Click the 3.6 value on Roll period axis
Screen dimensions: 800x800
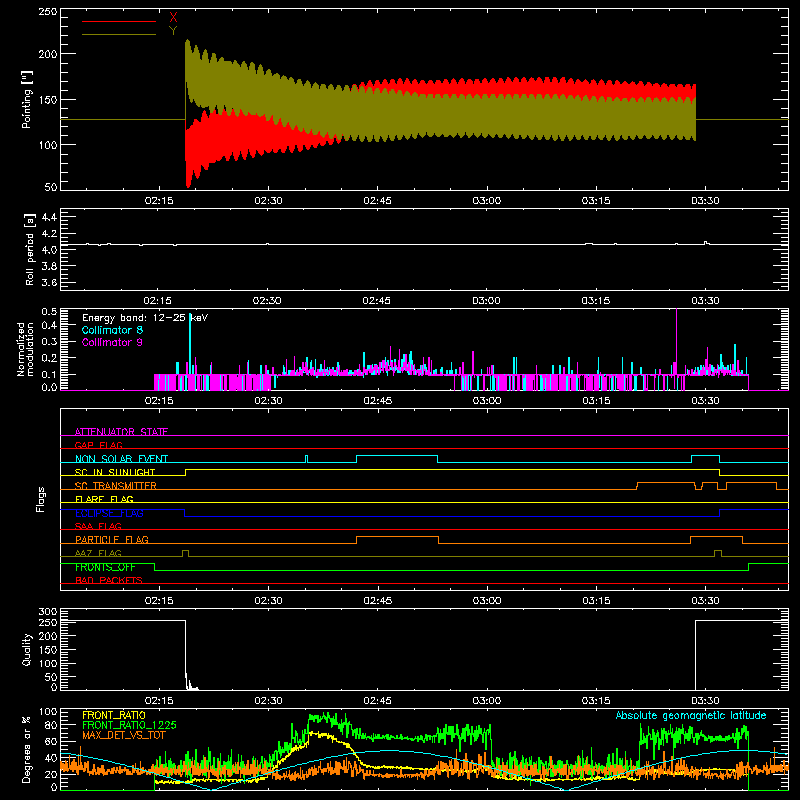coord(49,282)
